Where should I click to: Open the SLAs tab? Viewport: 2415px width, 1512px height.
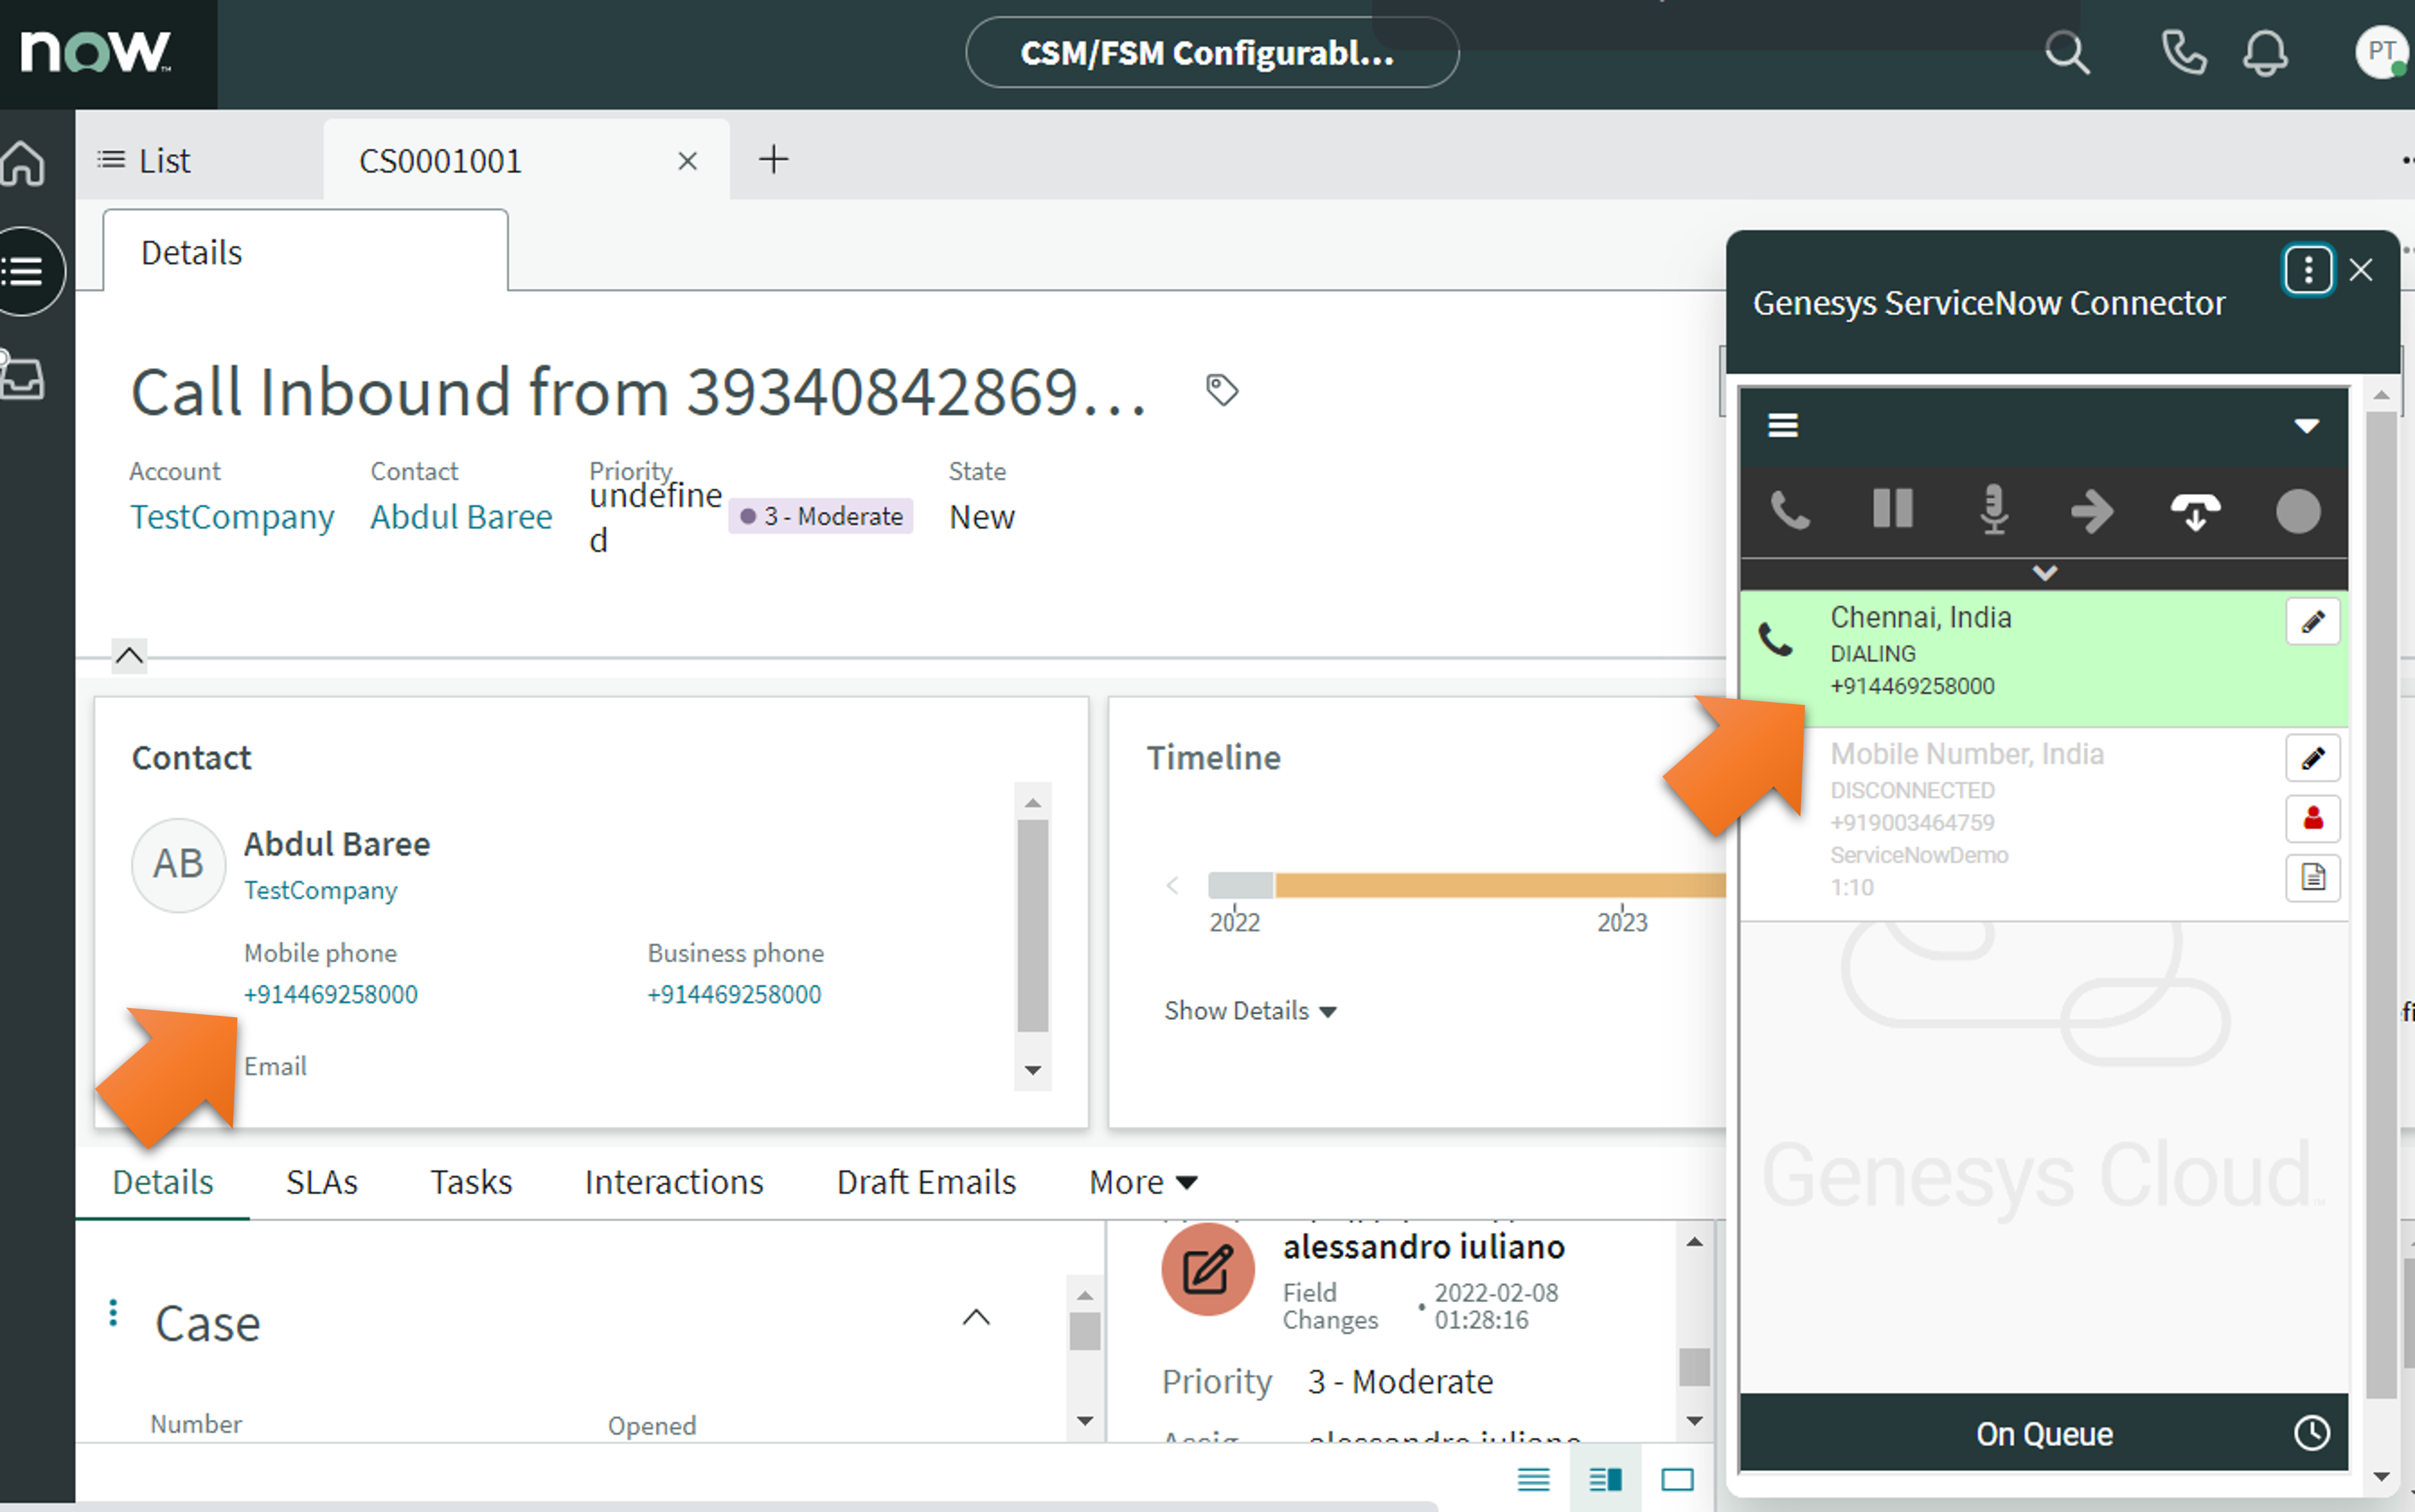pos(321,1182)
